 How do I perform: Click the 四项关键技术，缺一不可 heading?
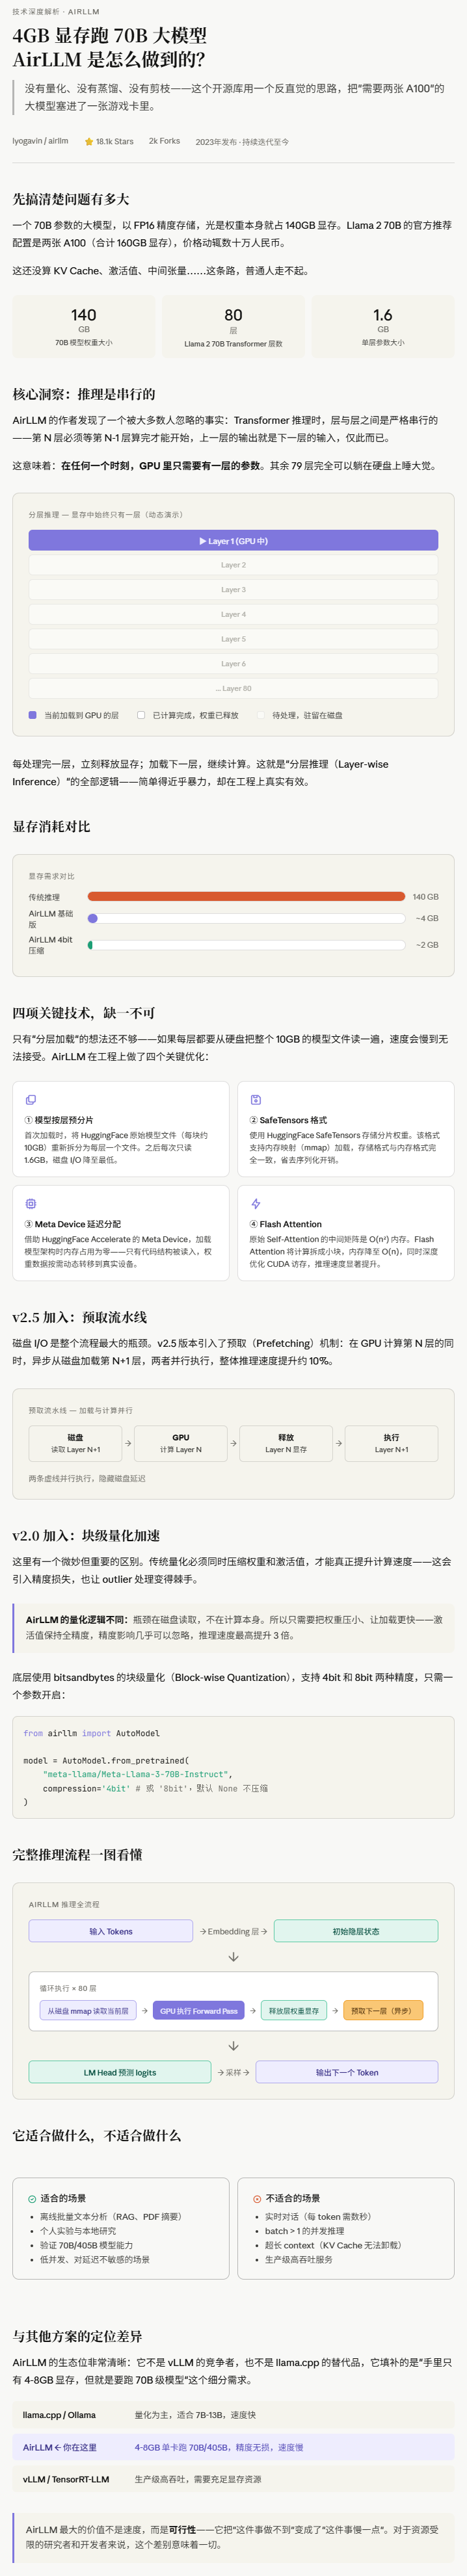(83, 1013)
